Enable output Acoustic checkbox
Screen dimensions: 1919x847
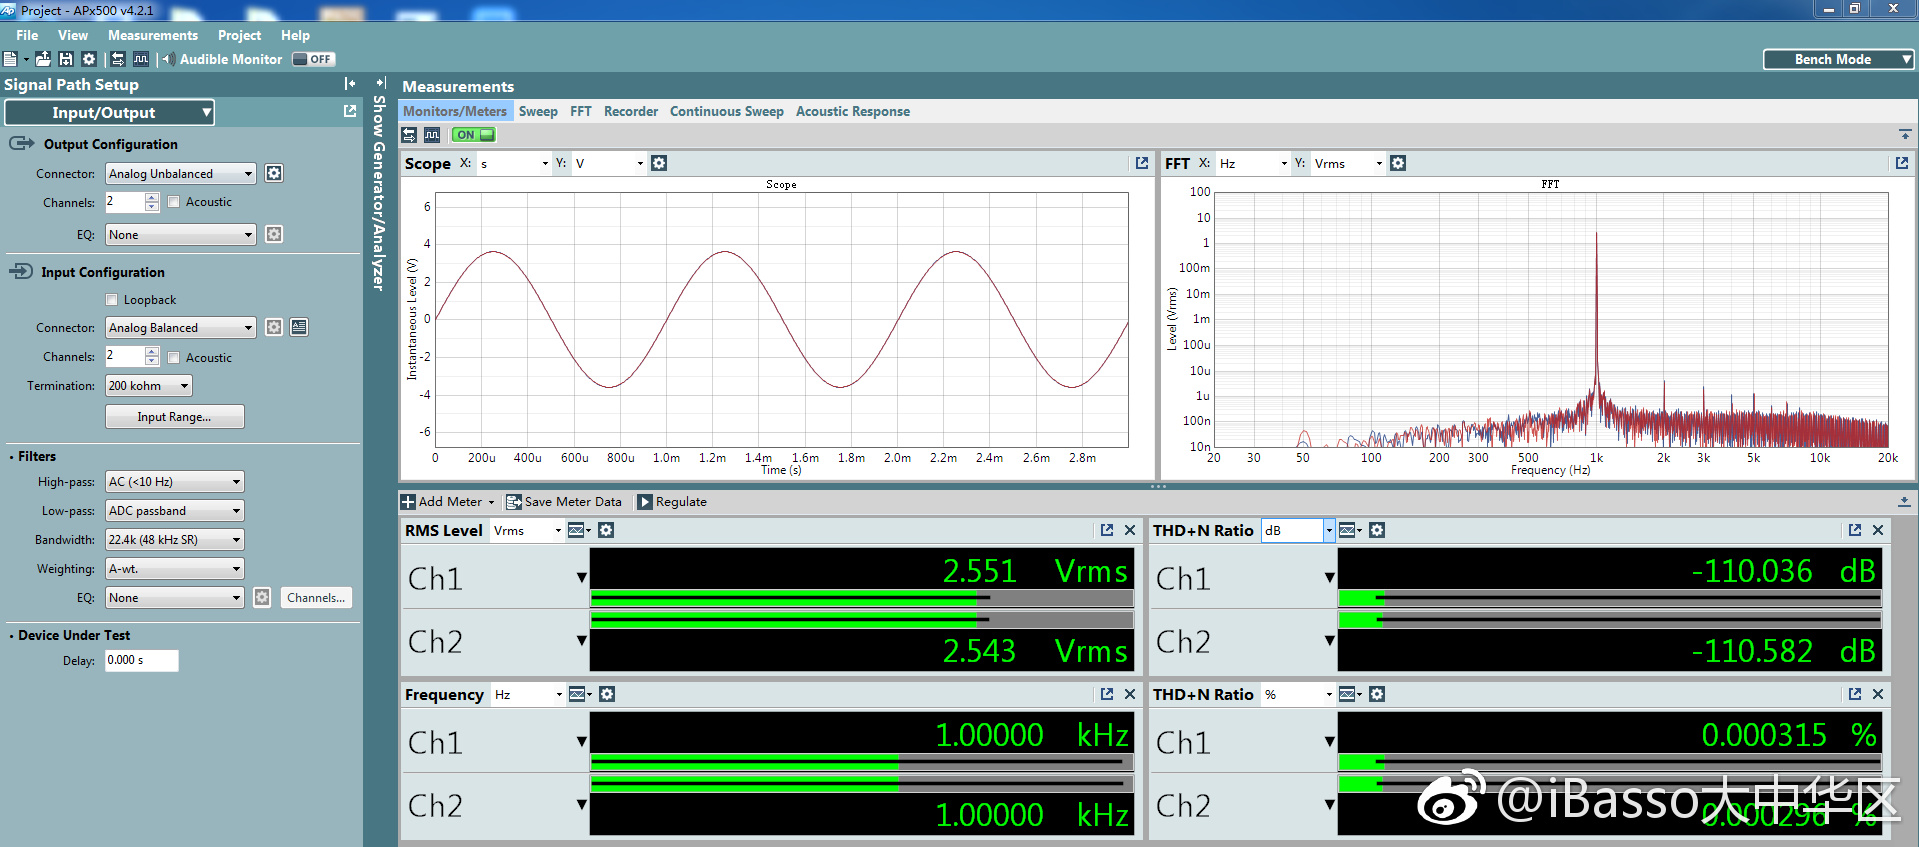tap(174, 202)
